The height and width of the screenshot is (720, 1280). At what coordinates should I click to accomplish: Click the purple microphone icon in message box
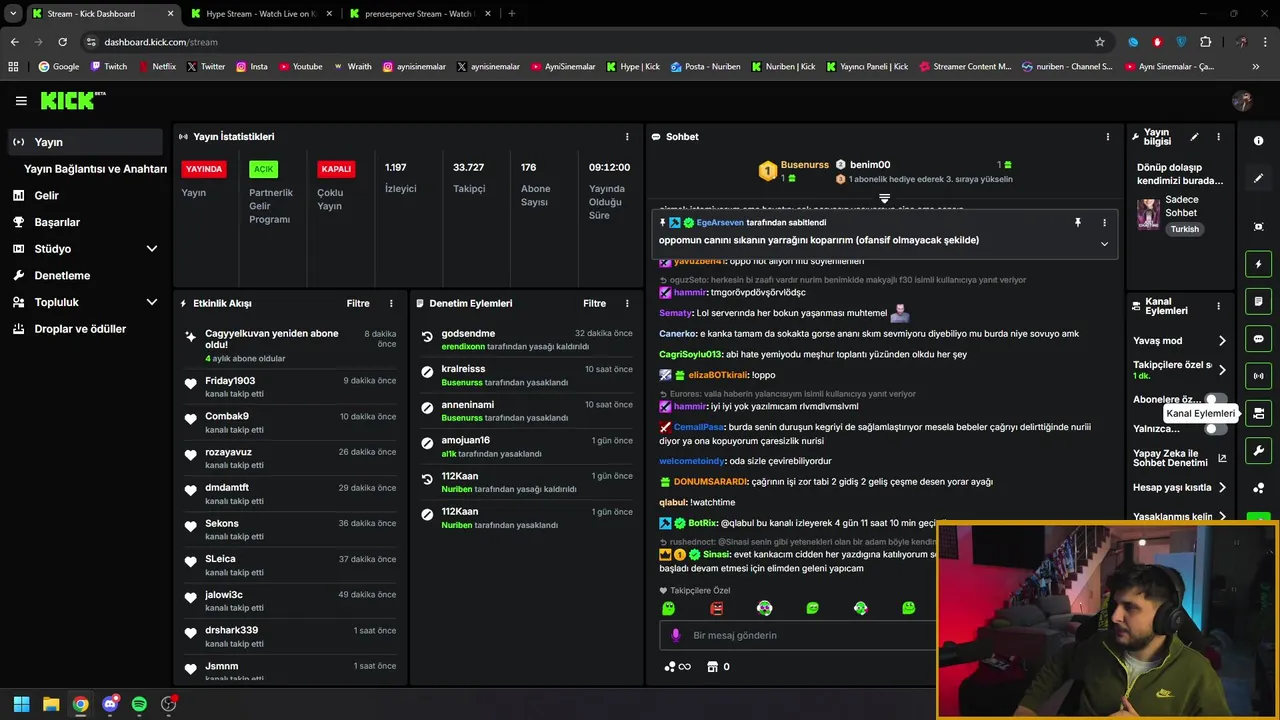point(676,635)
